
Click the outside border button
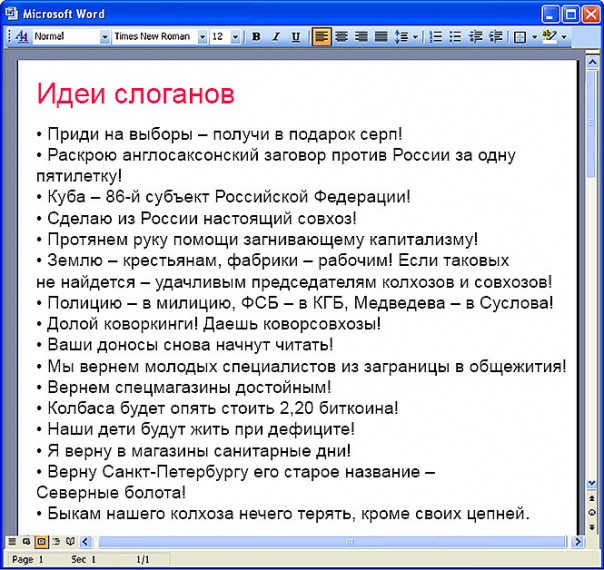pos(519,37)
